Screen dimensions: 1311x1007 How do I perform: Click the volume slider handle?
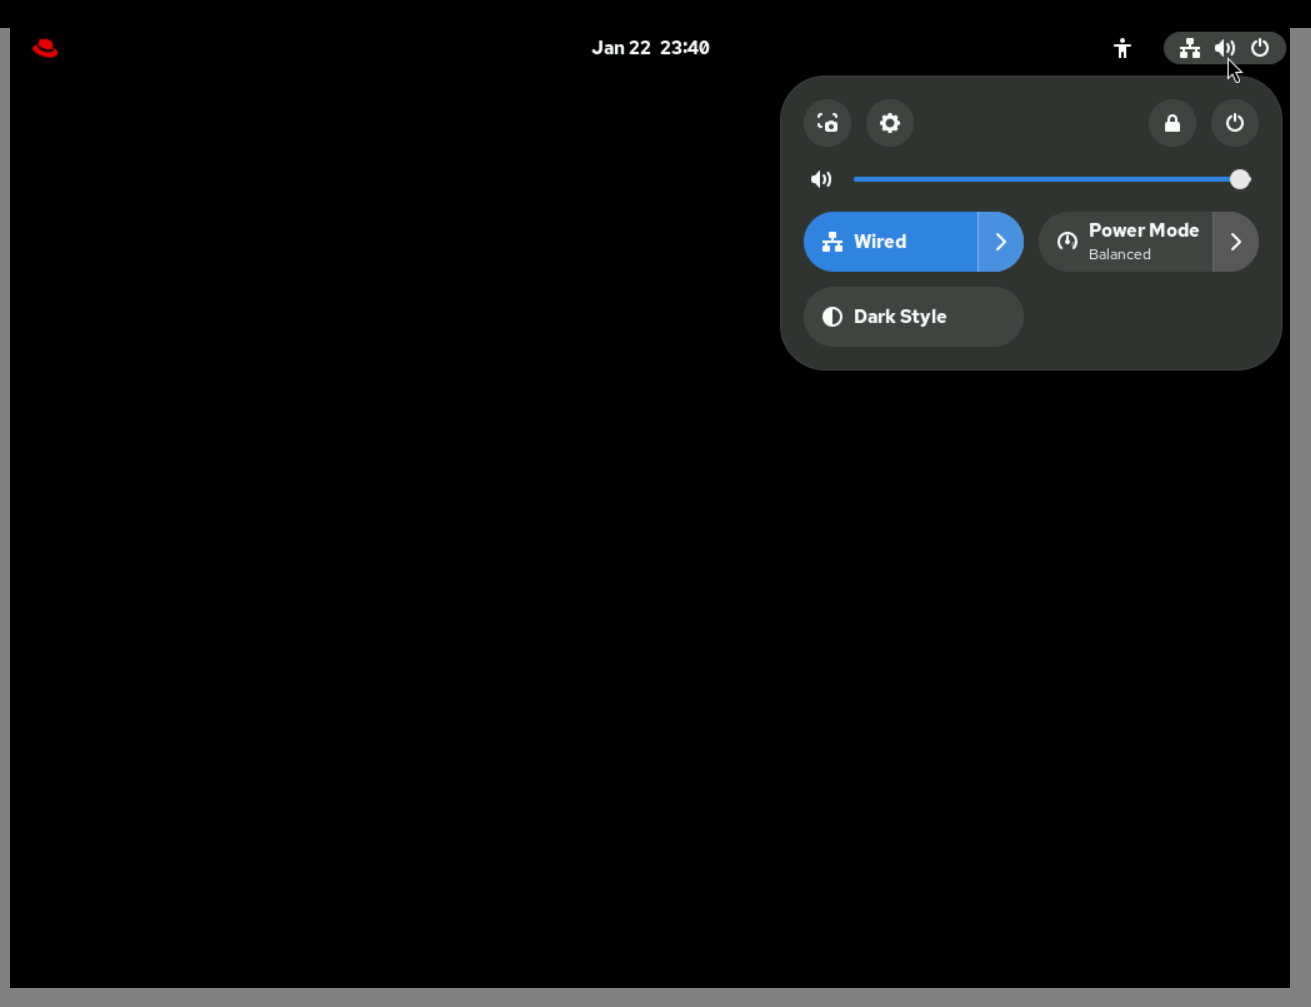[x=1240, y=180]
